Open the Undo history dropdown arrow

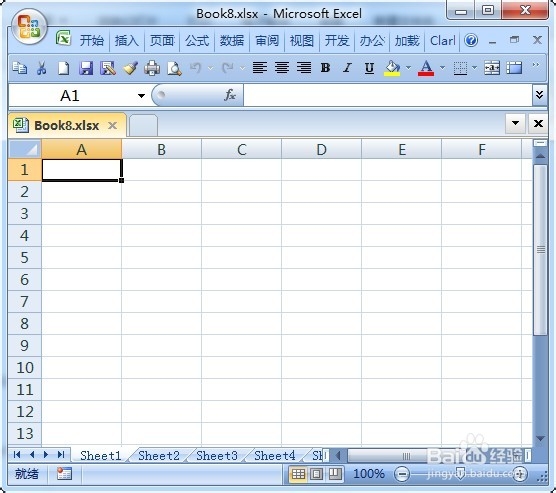point(210,67)
